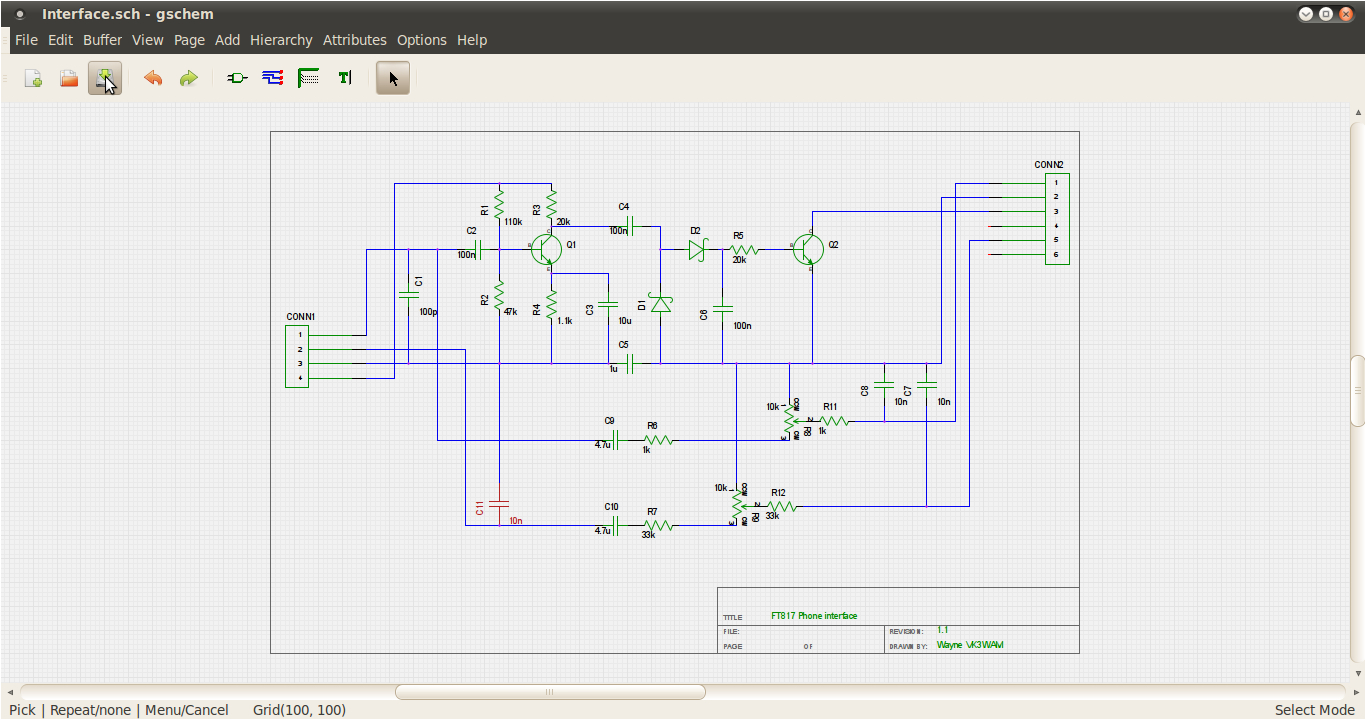Select the Add Nets tool
The width and height of the screenshot is (1366, 720).
tap(272, 77)
